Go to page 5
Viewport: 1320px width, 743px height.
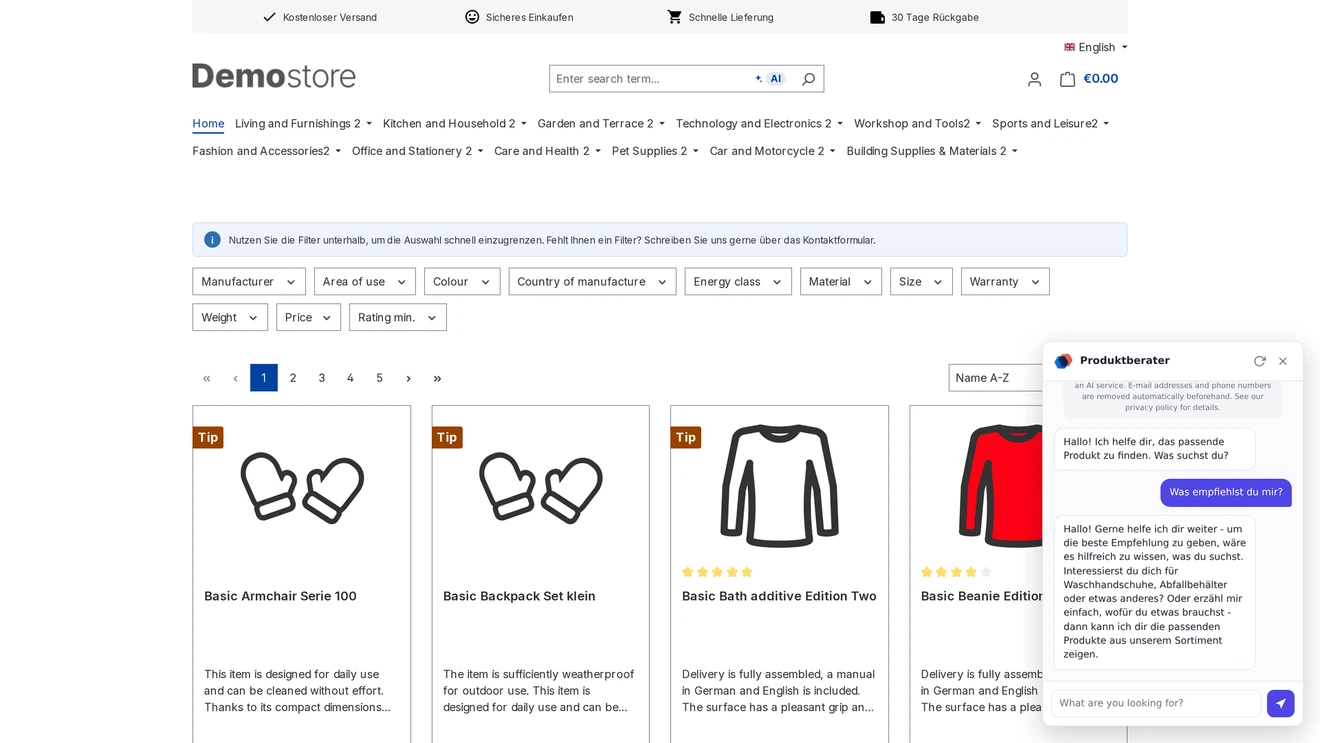coord(379,378)
